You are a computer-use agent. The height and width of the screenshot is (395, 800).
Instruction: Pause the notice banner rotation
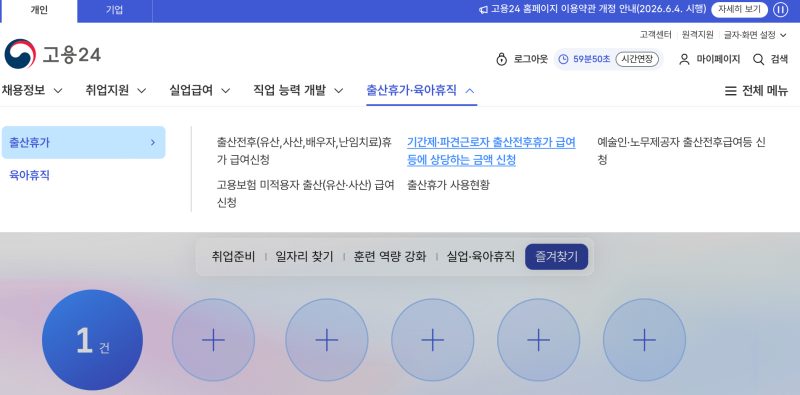point(781,9)
